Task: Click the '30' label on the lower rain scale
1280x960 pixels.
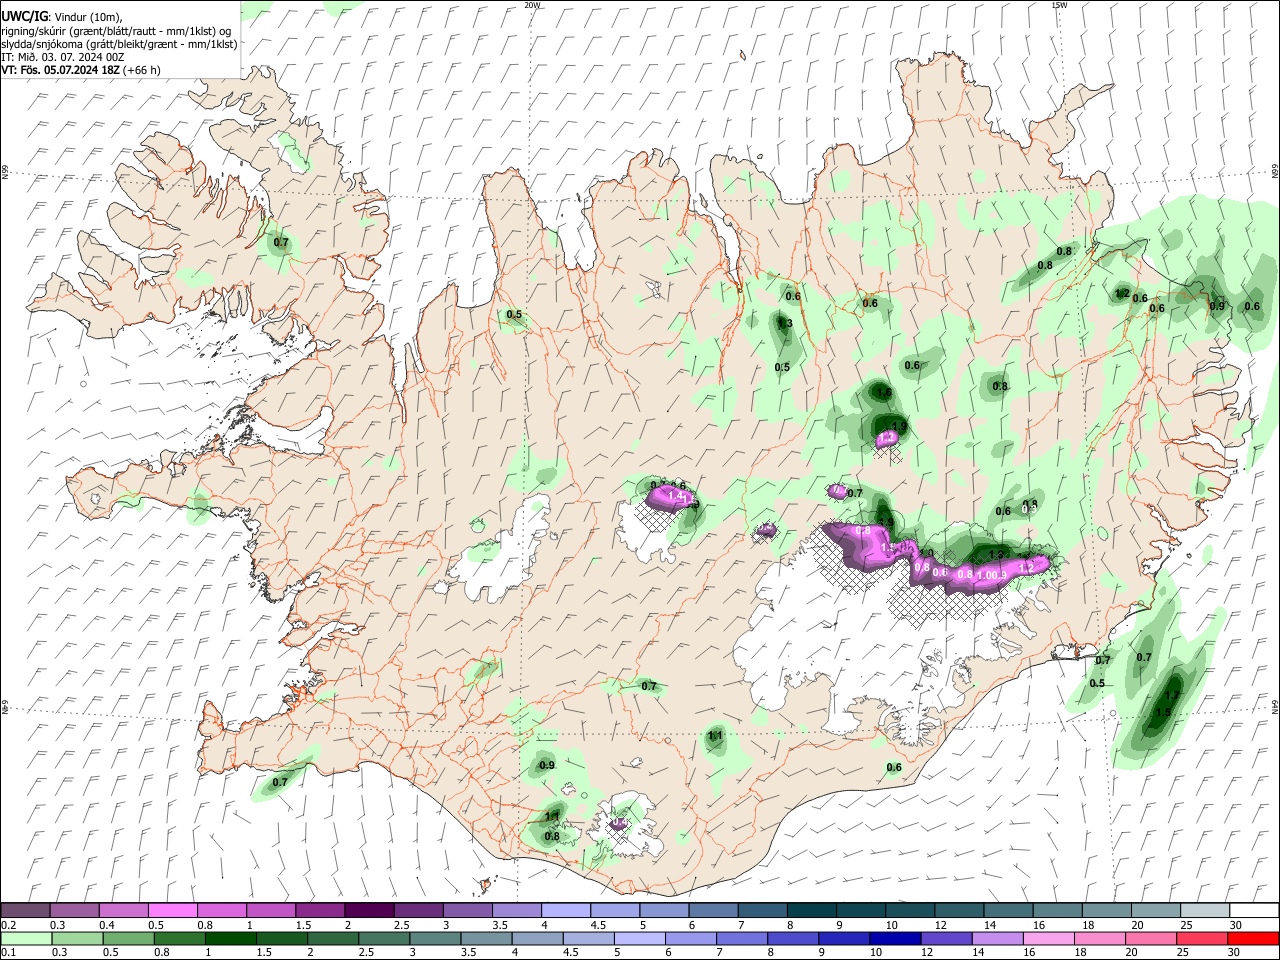Action: pos(1233,953)
